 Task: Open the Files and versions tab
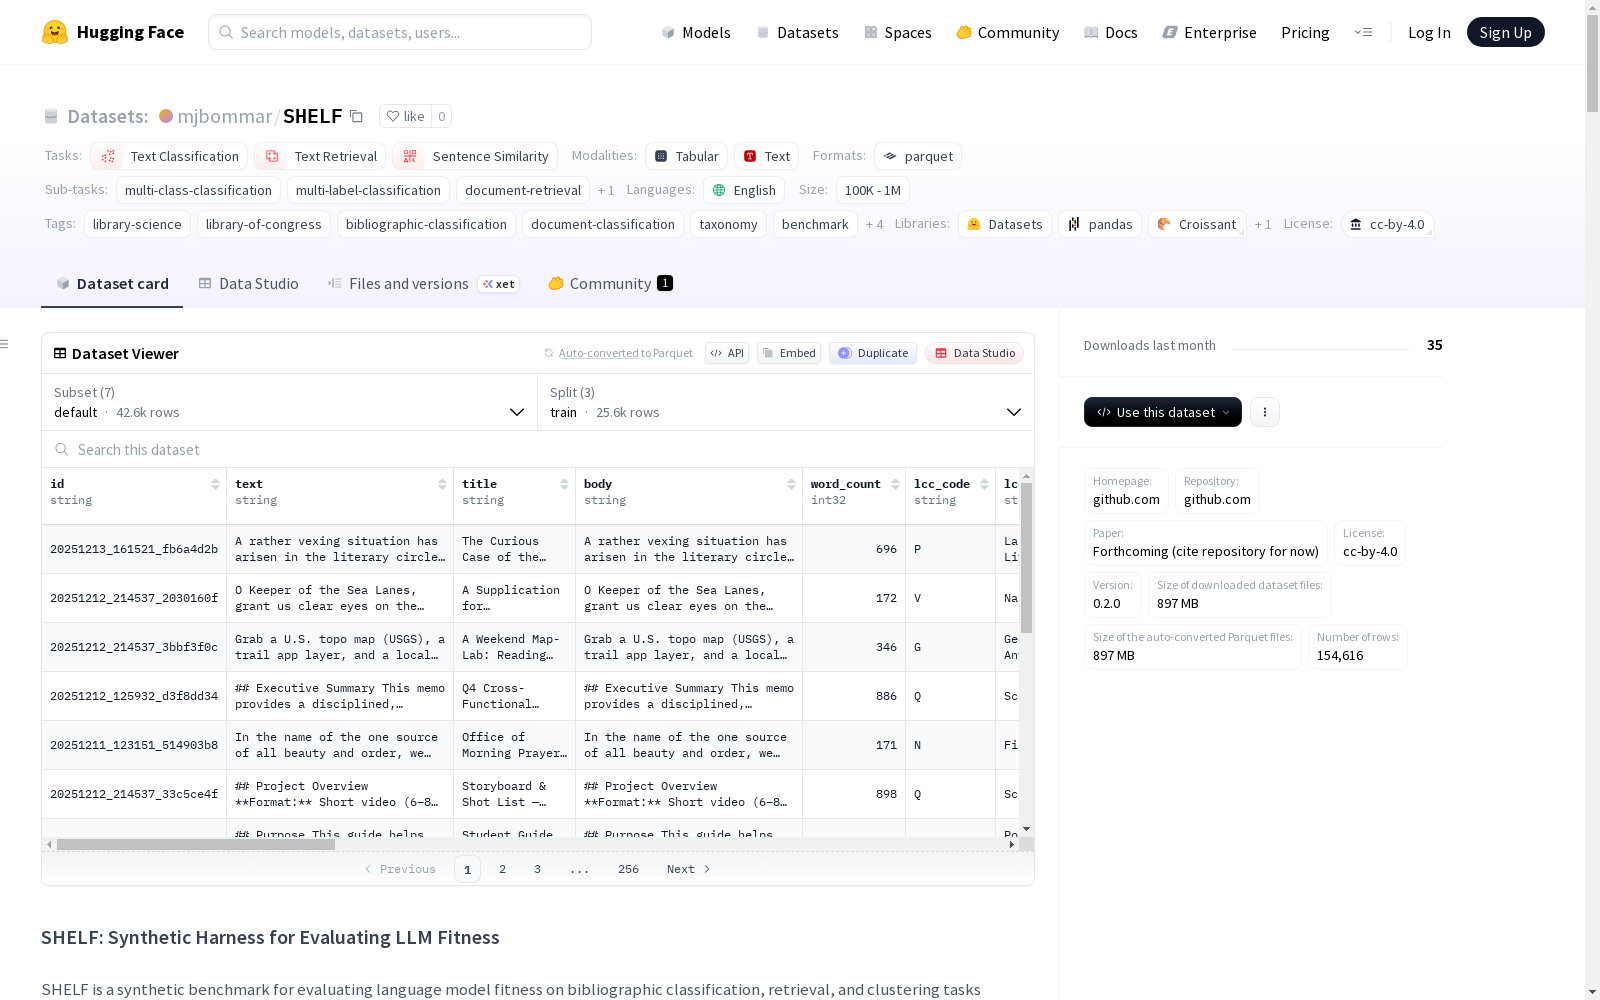pos(423,284)
